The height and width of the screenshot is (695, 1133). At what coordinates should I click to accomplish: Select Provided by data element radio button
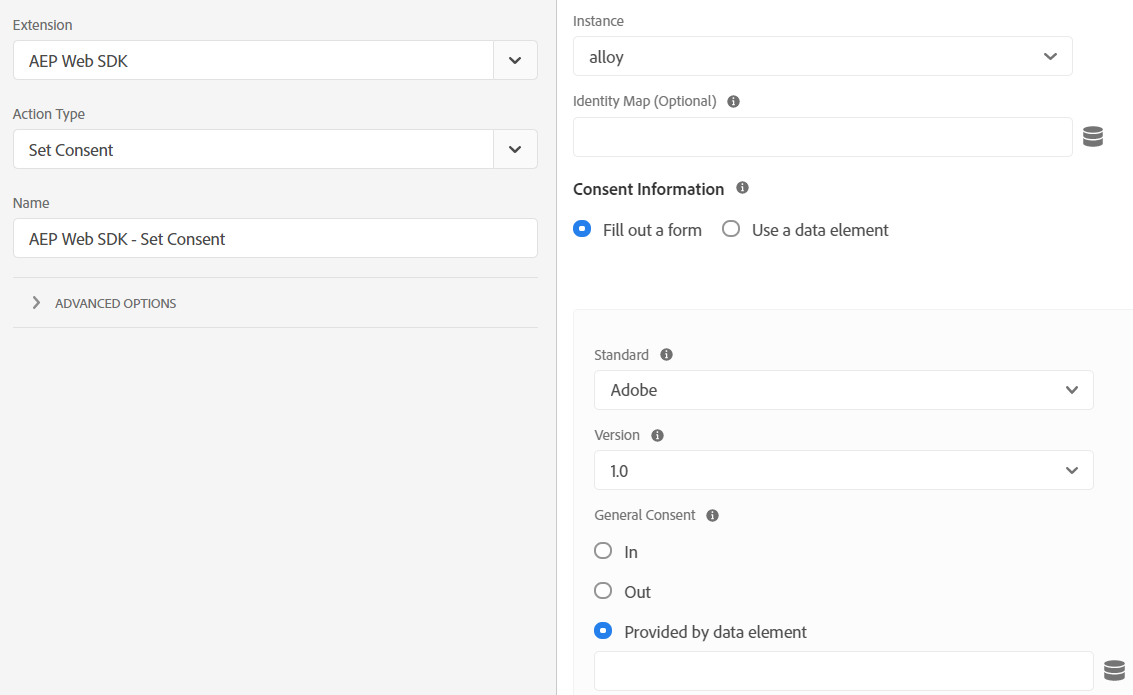pyautogui.click(x=603, y=631)
